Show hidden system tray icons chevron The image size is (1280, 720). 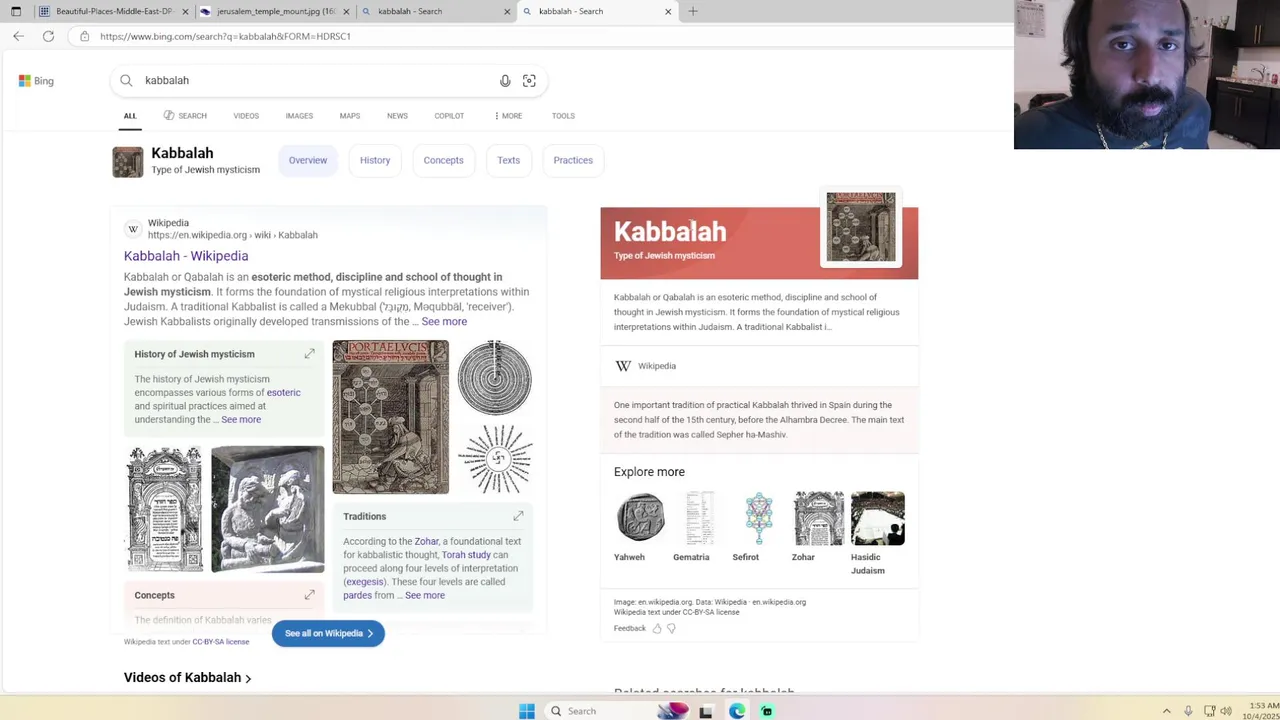(1166, 711)
